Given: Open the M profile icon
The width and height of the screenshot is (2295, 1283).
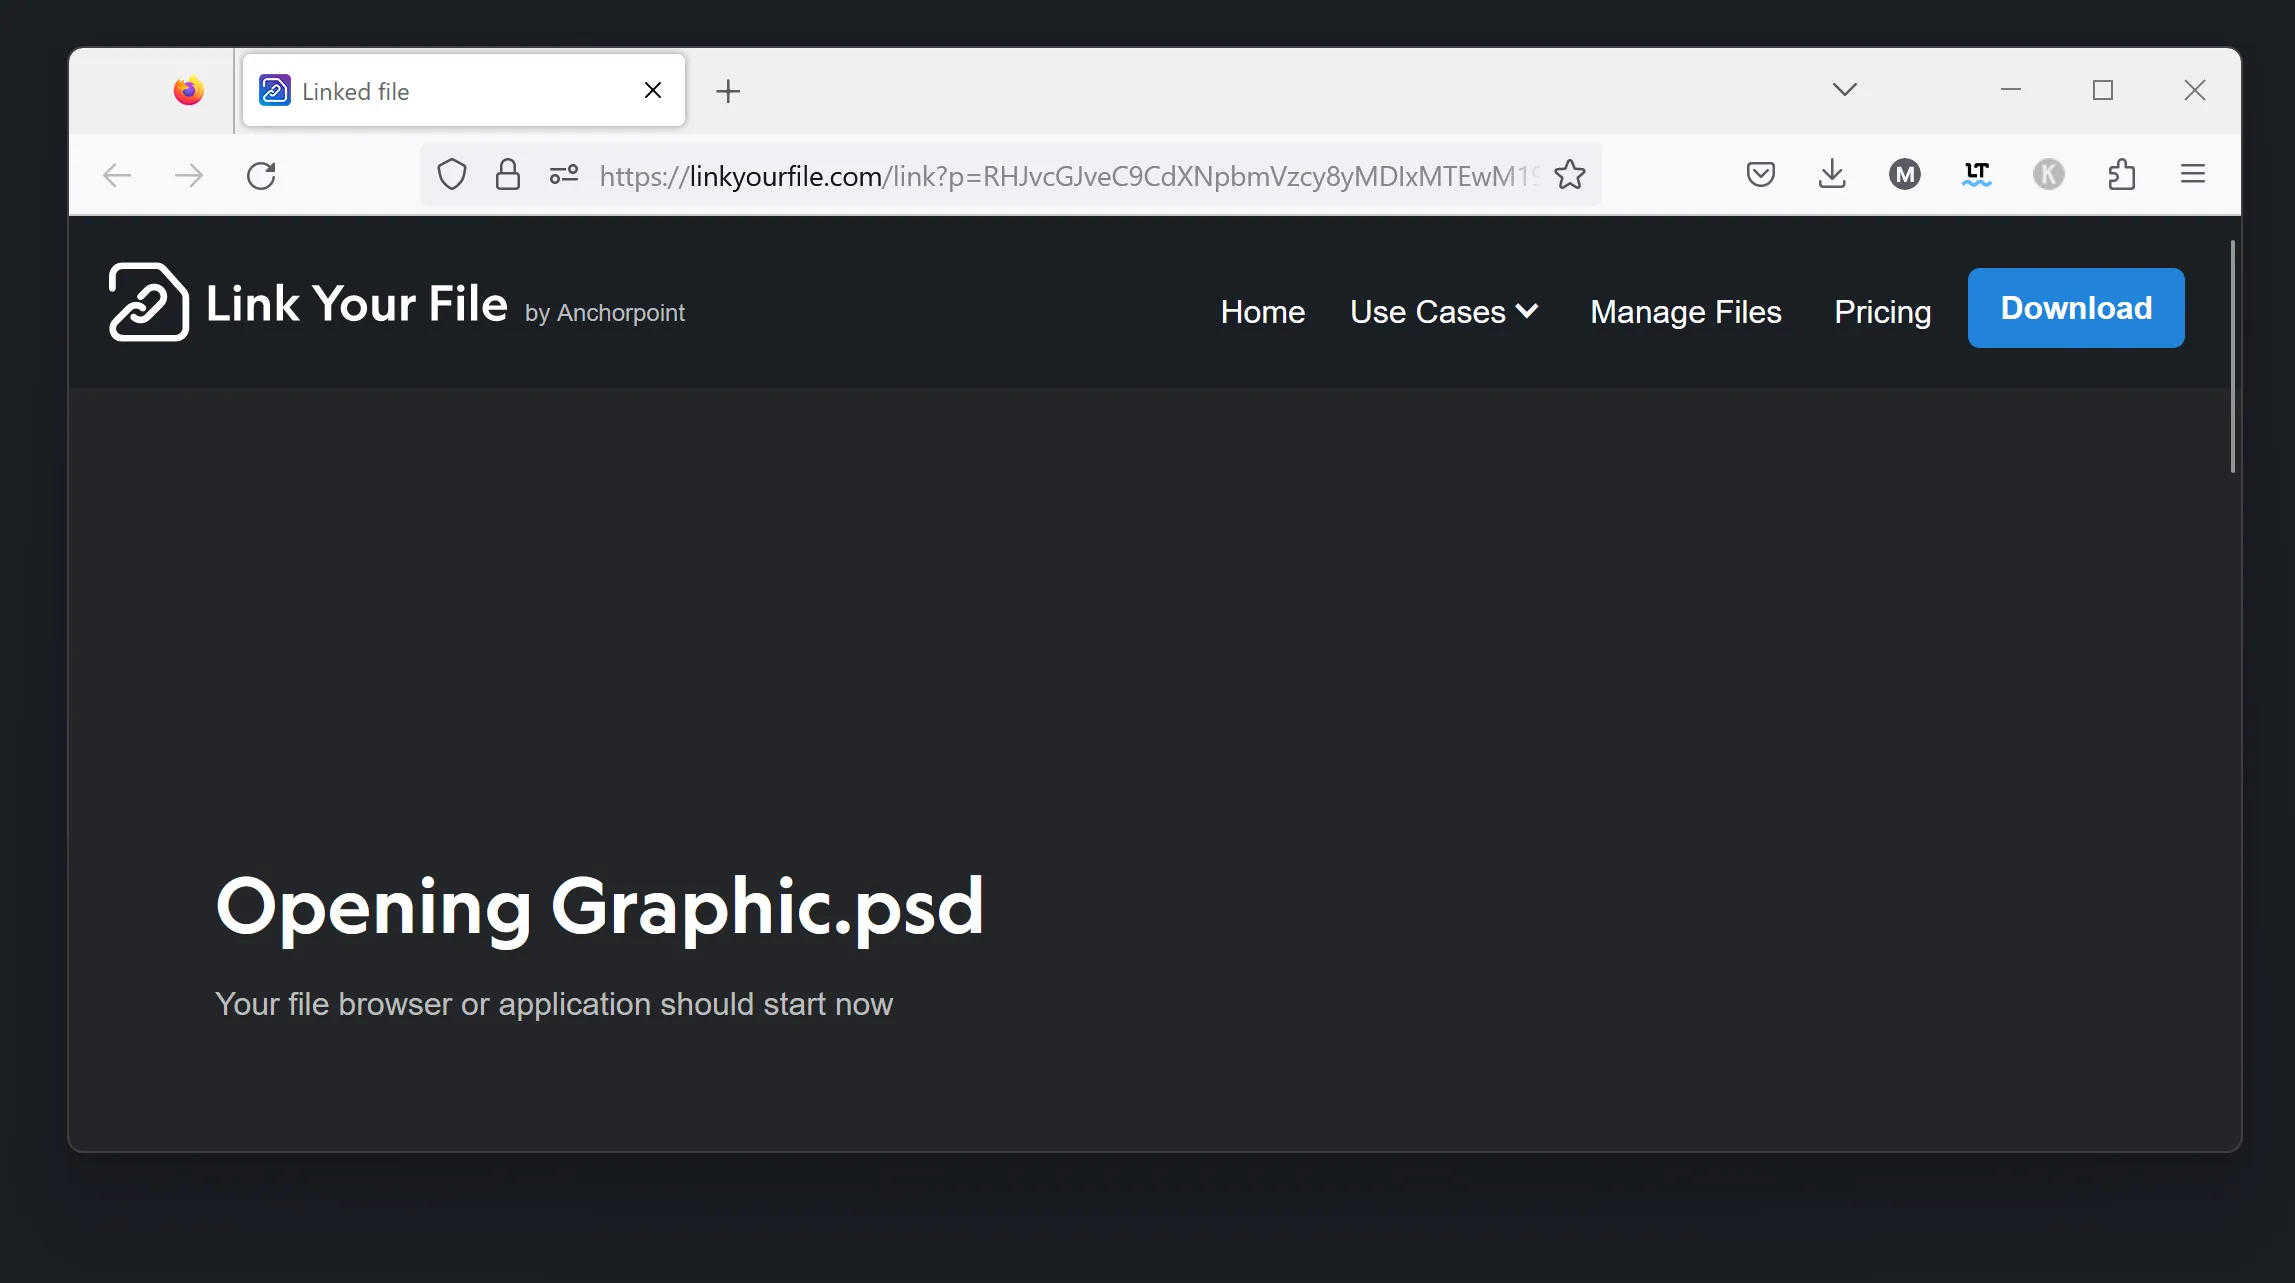Looking at the screenshot, I should pyautogui.click(x=1904, y=174).
